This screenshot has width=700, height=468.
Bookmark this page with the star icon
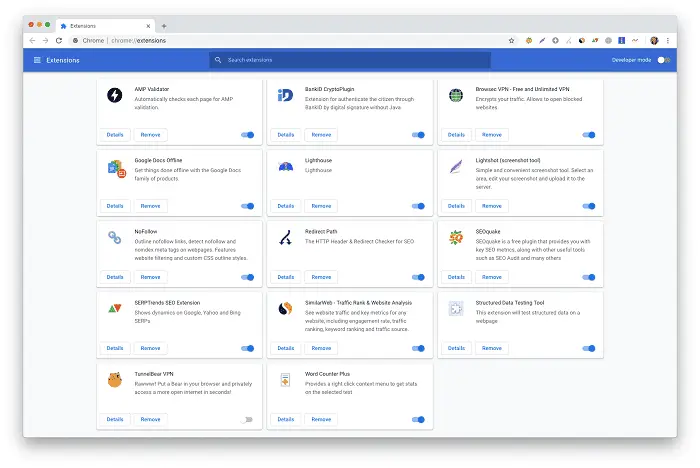512,41
